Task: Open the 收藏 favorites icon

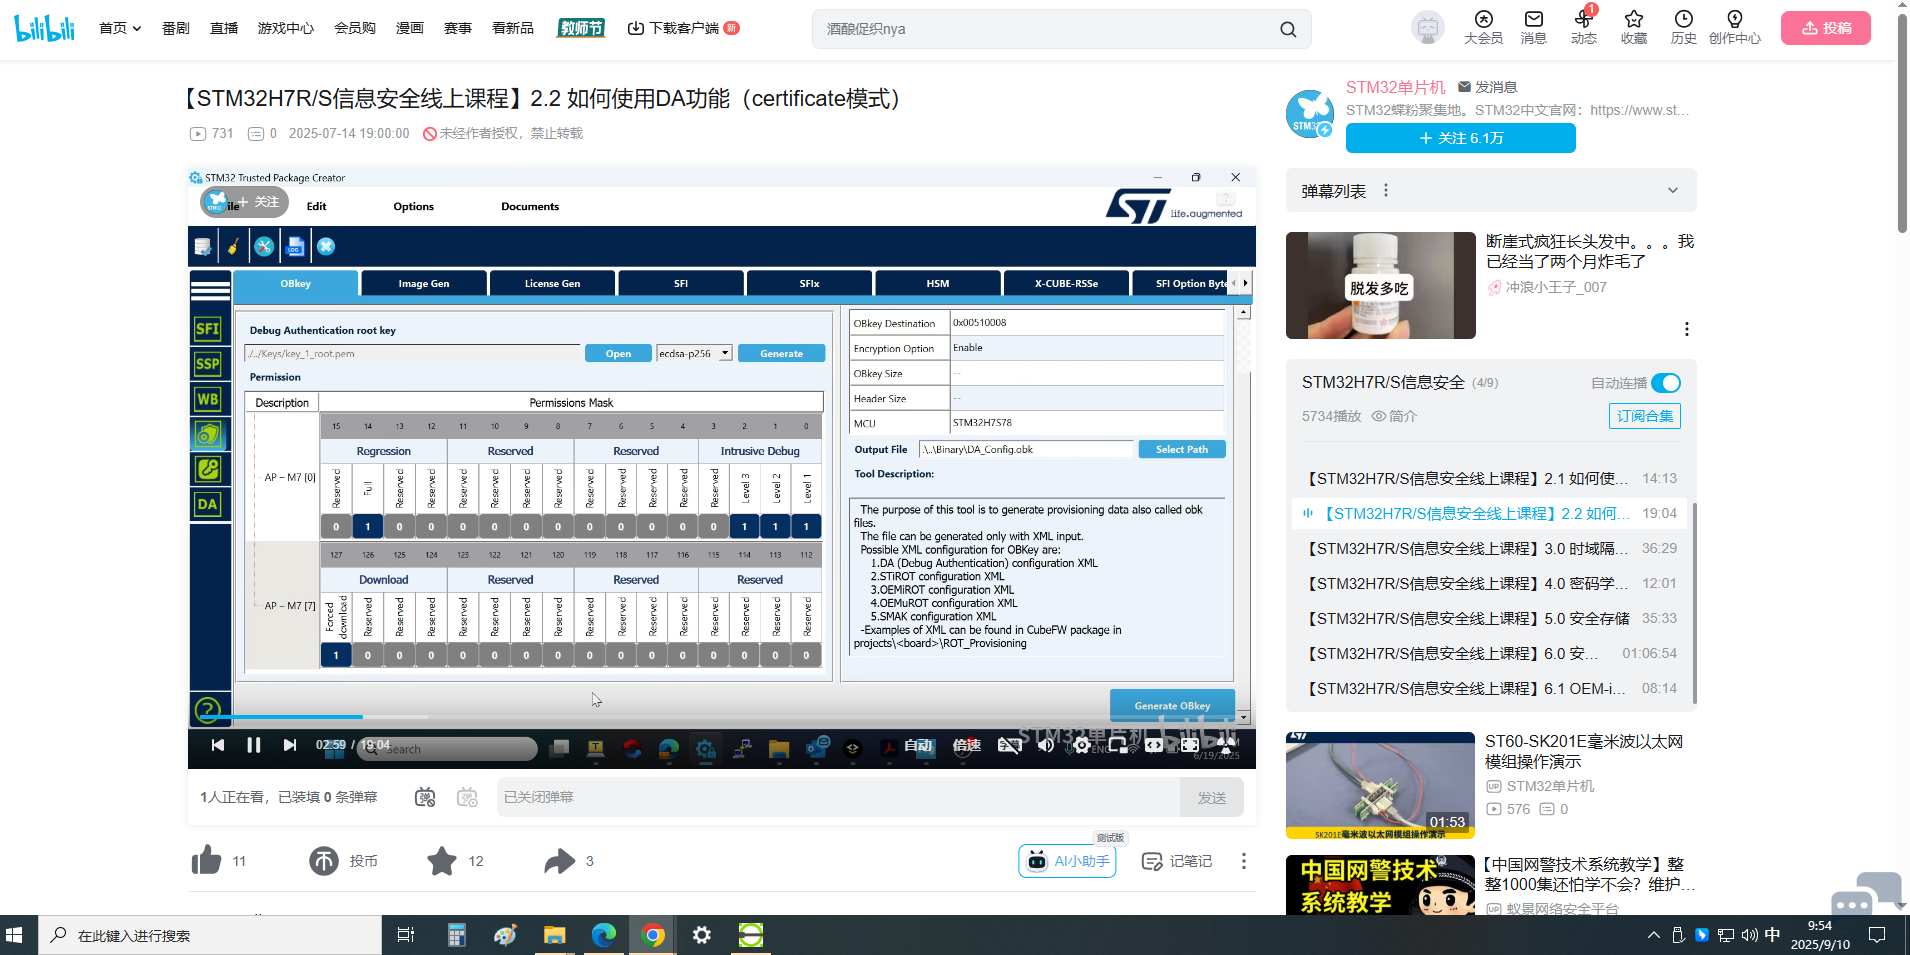Action: [1633, 28]
